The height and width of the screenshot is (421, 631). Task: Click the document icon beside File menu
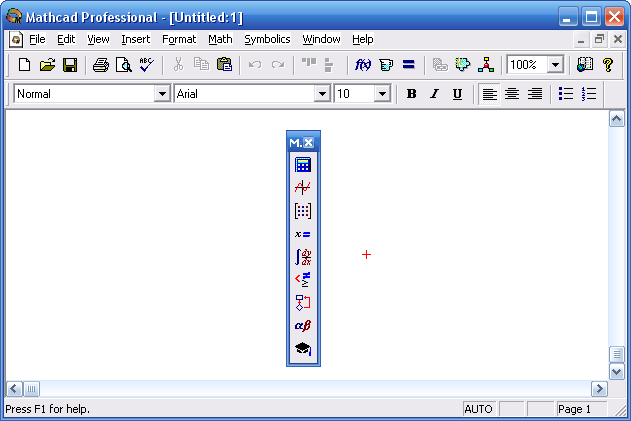pos(16,39)
